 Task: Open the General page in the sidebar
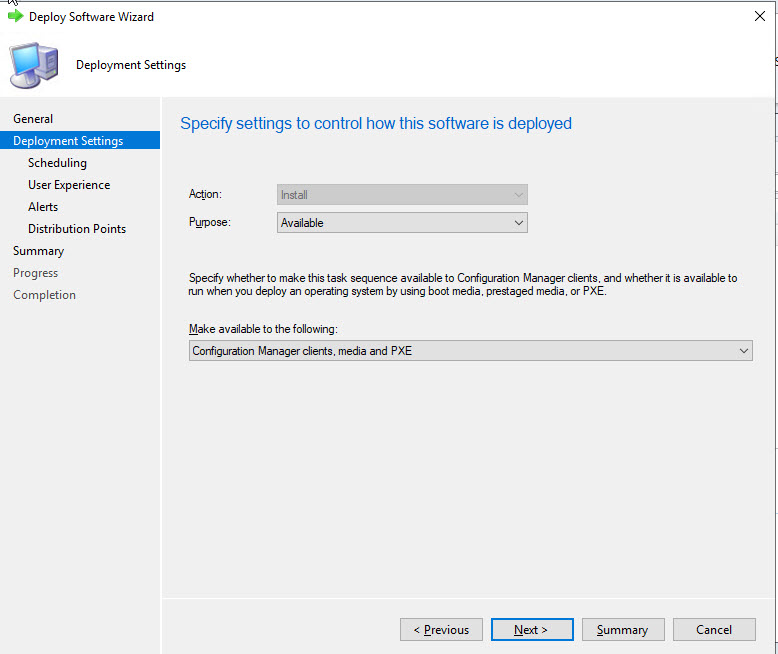tap(33, 119)
